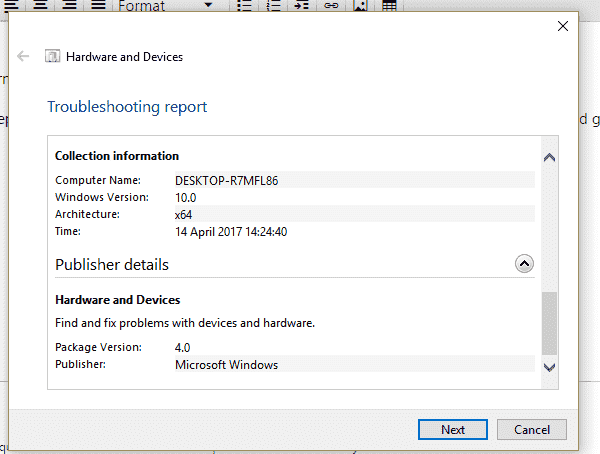
Task: Click the Publisher details heading text
Action: point(112,265)
